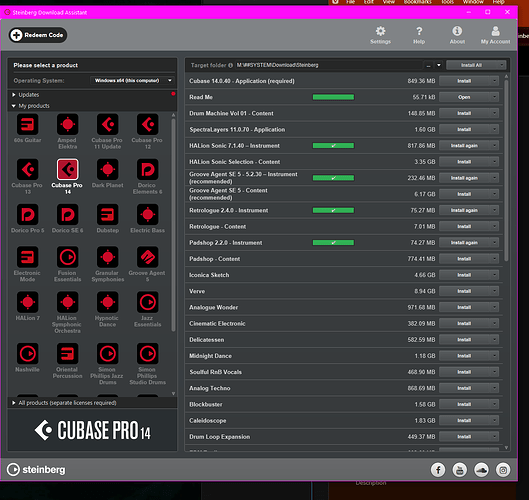
Task: Install Cubase 14.0.40 Application
Action: point(464,81)
